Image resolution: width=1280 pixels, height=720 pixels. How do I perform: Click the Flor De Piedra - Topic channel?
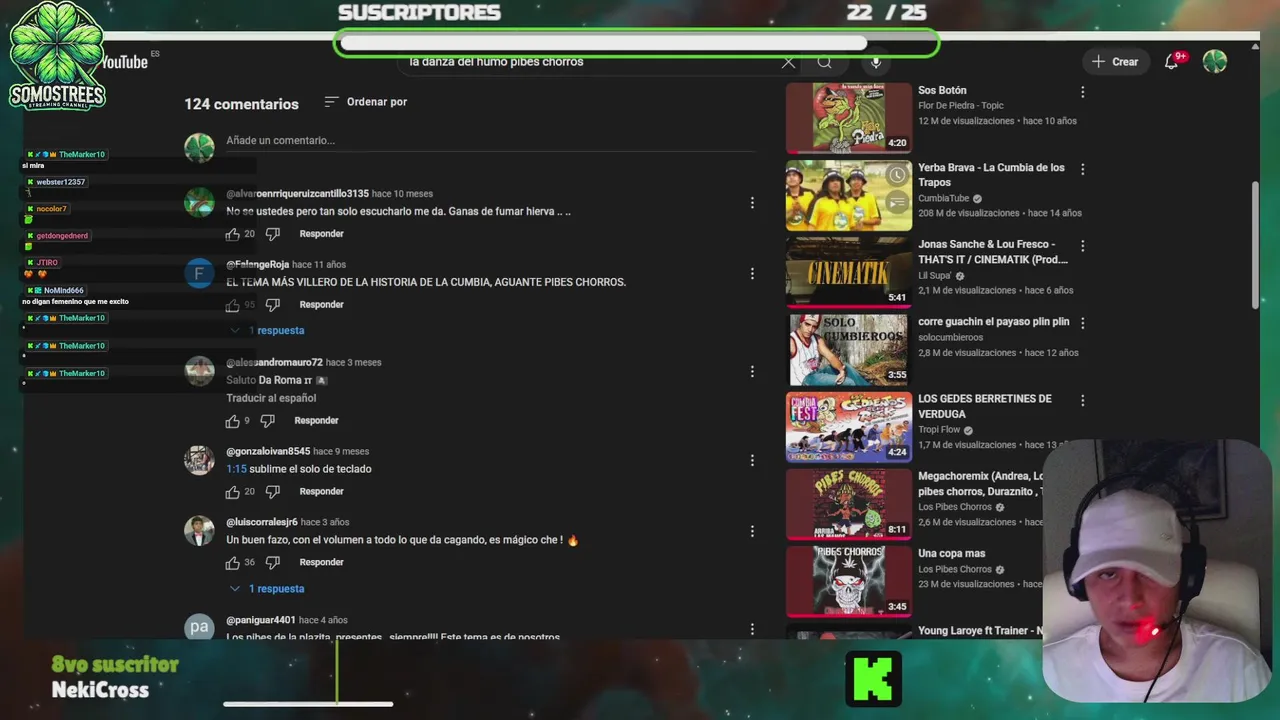tap(961, 106)
